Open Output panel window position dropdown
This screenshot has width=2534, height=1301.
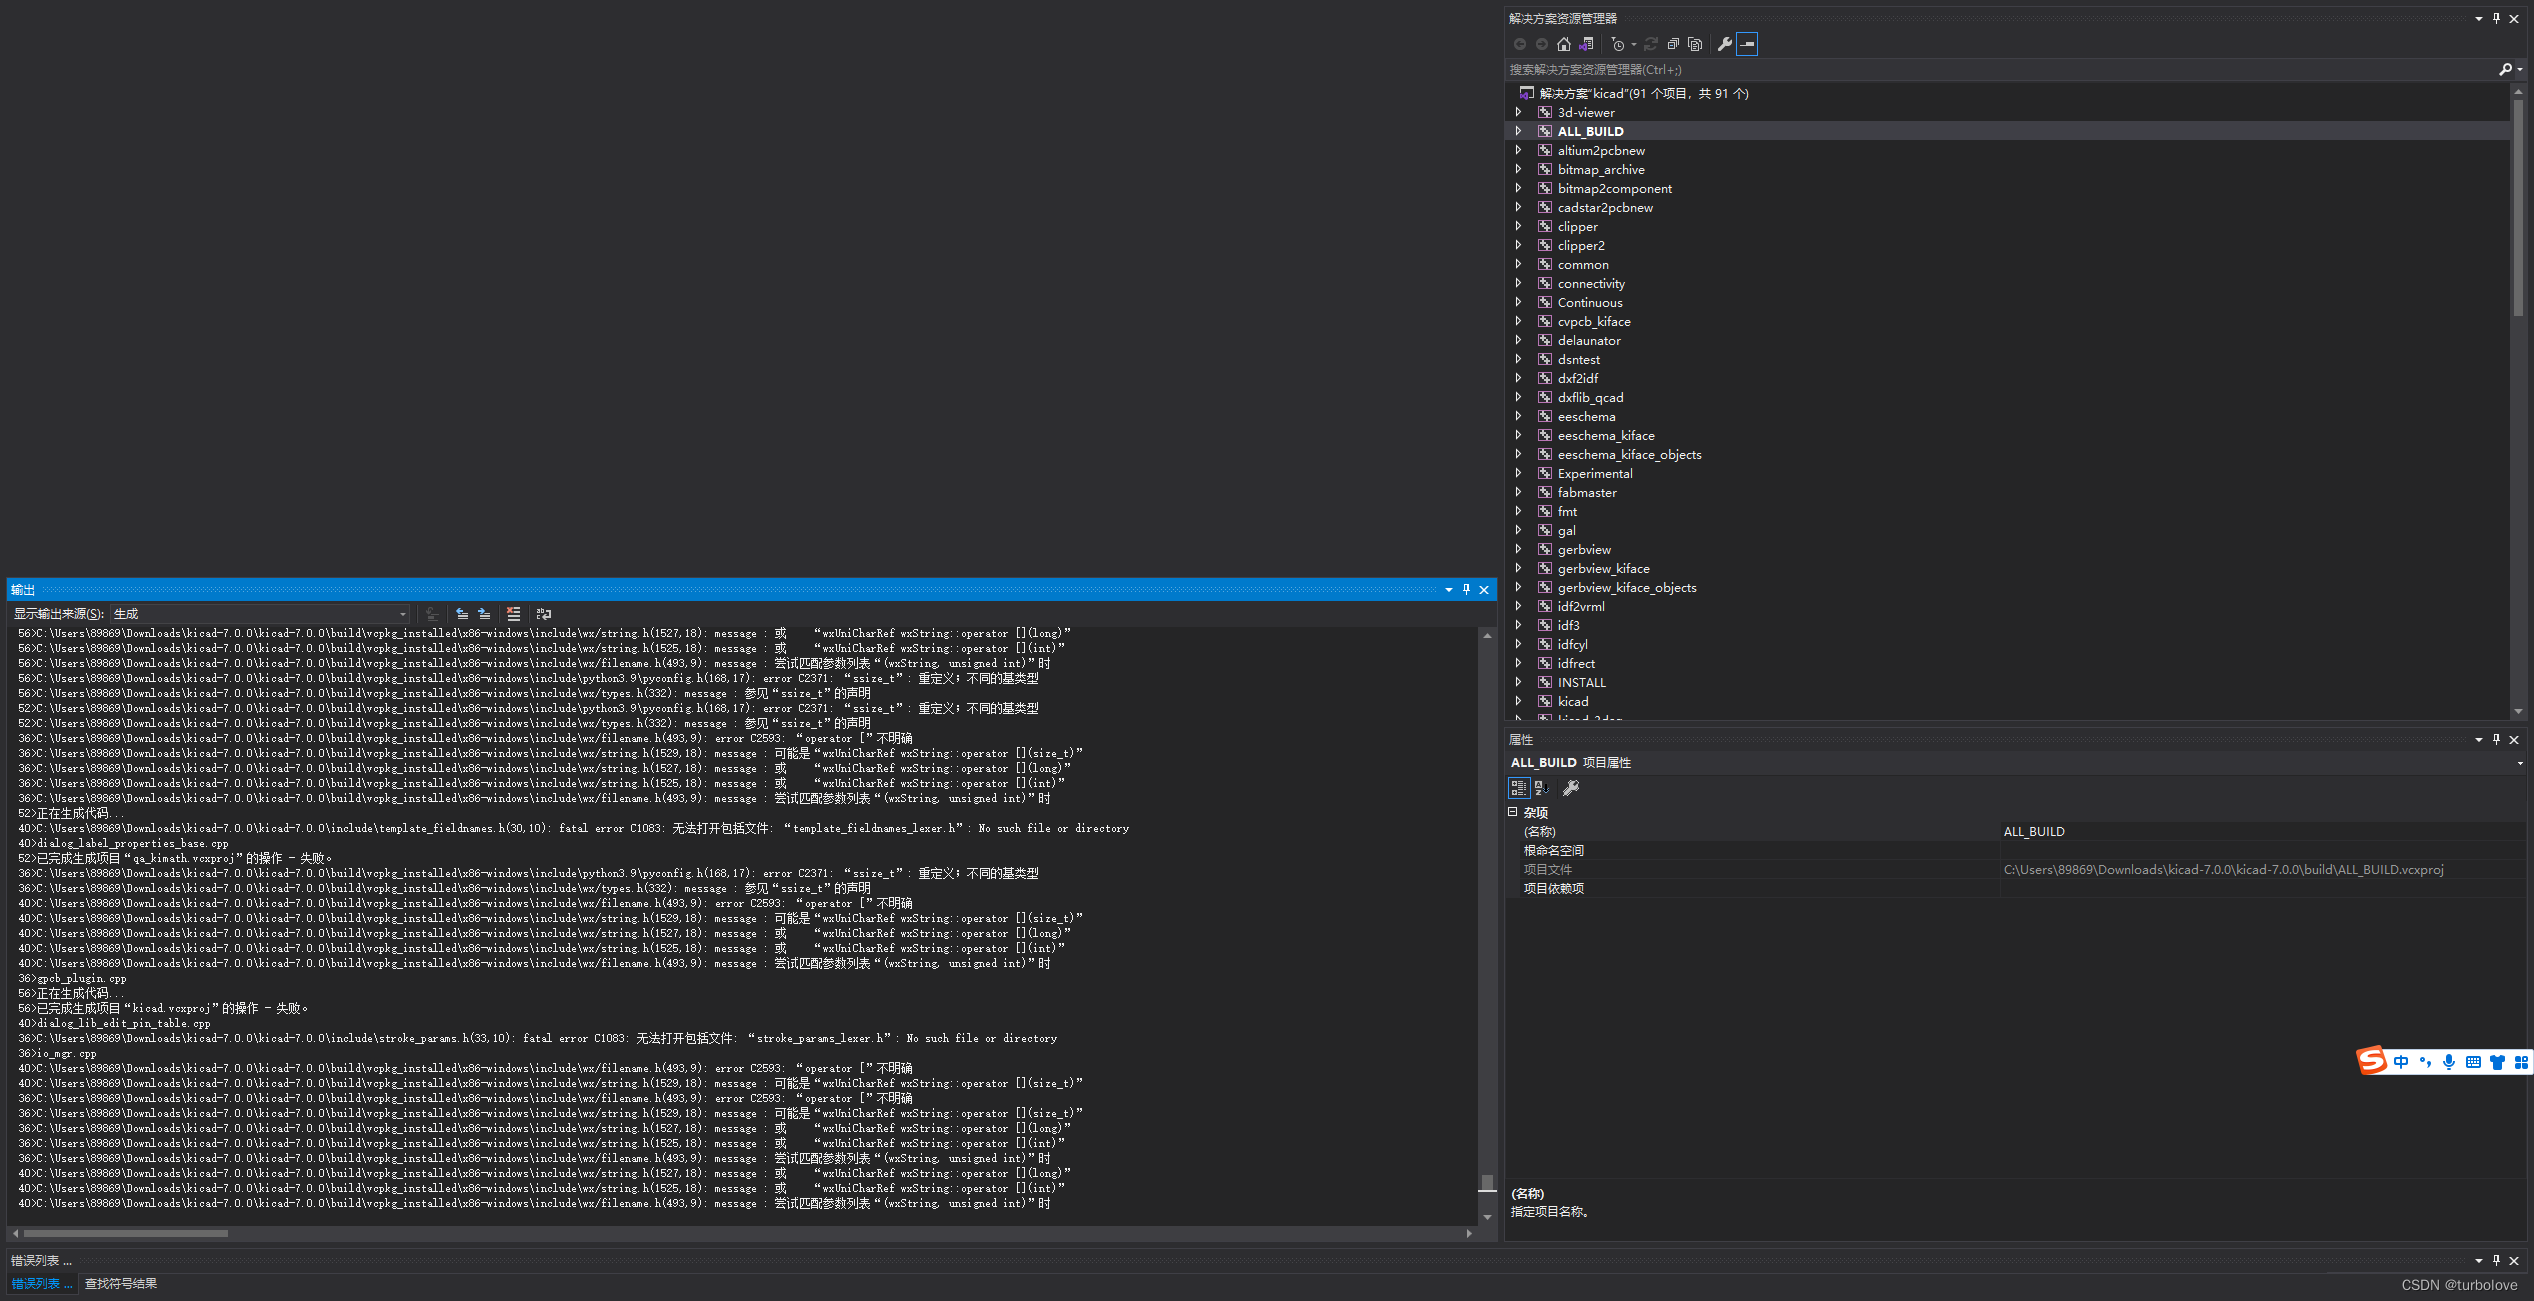(x=1448, y=590)
